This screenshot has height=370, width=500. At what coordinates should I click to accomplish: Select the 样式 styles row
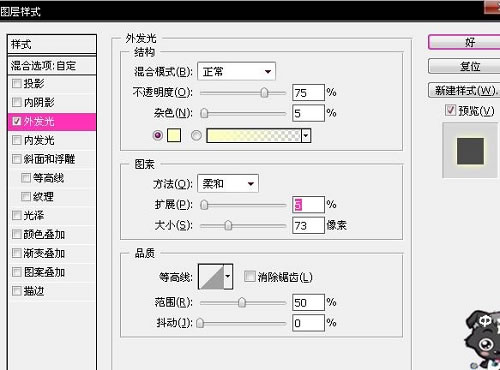(52, 44)
